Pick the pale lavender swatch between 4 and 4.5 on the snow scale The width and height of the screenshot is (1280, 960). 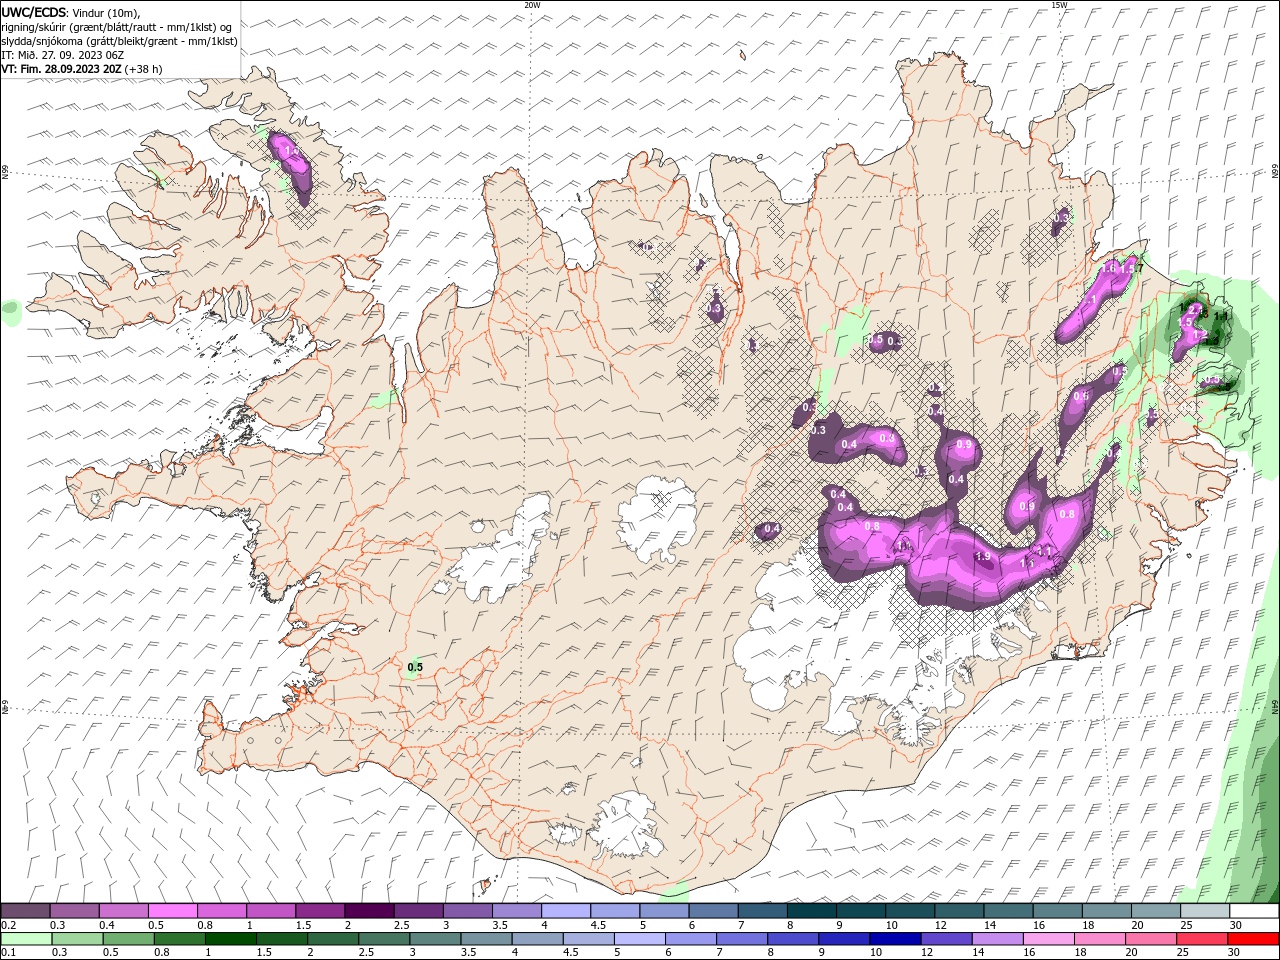pyautogui.click(x=566, y=911)
